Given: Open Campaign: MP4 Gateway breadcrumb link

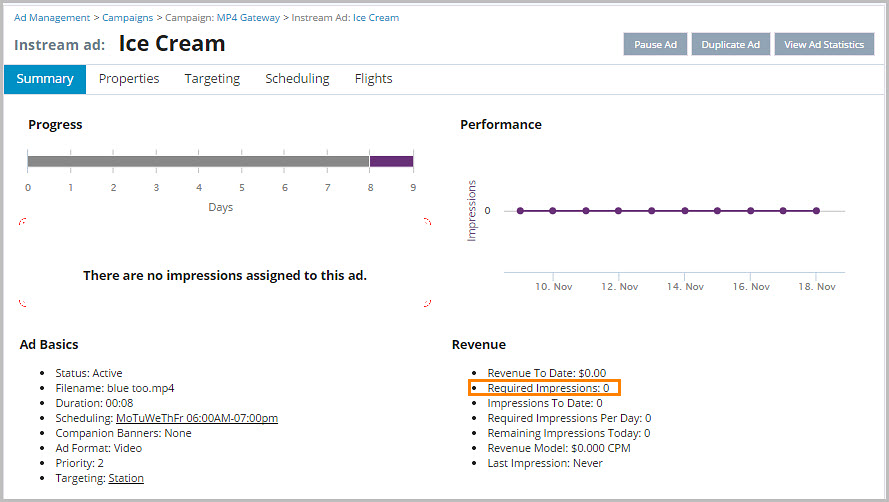Looking at the screenshot, I should coord(222,18).
